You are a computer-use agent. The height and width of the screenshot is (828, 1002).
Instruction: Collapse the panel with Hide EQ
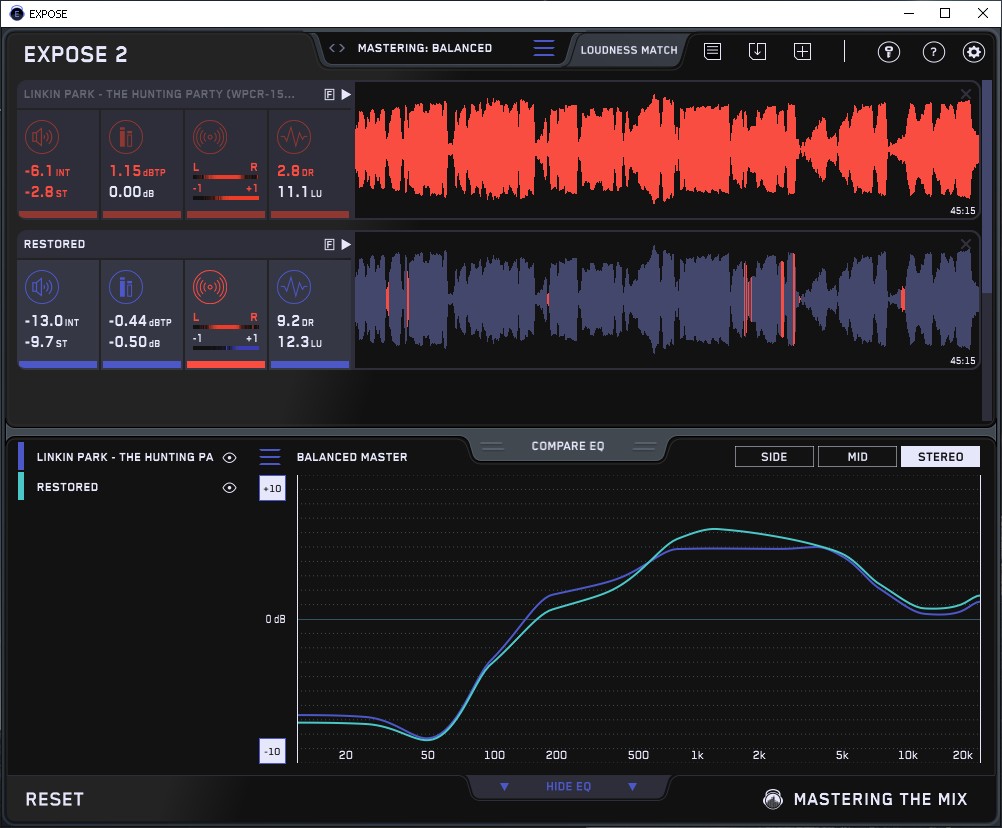(568, 786)
